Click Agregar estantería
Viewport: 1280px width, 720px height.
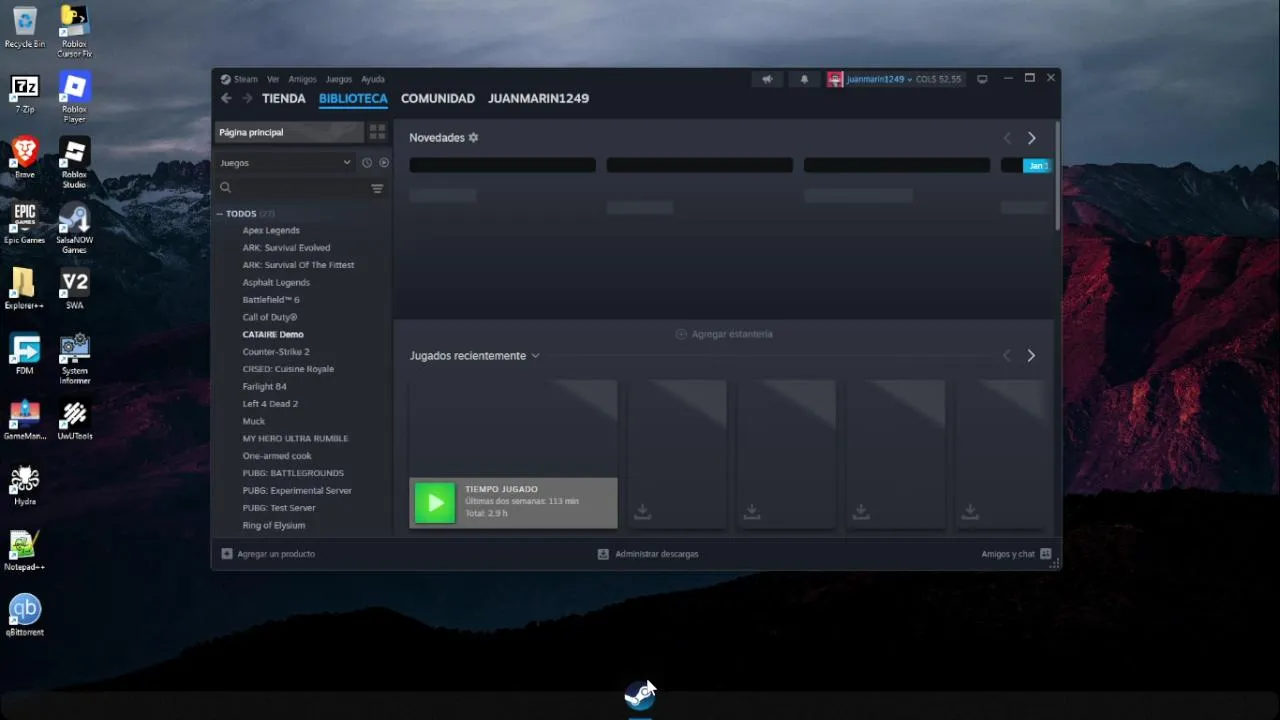(x=724, y=334)
